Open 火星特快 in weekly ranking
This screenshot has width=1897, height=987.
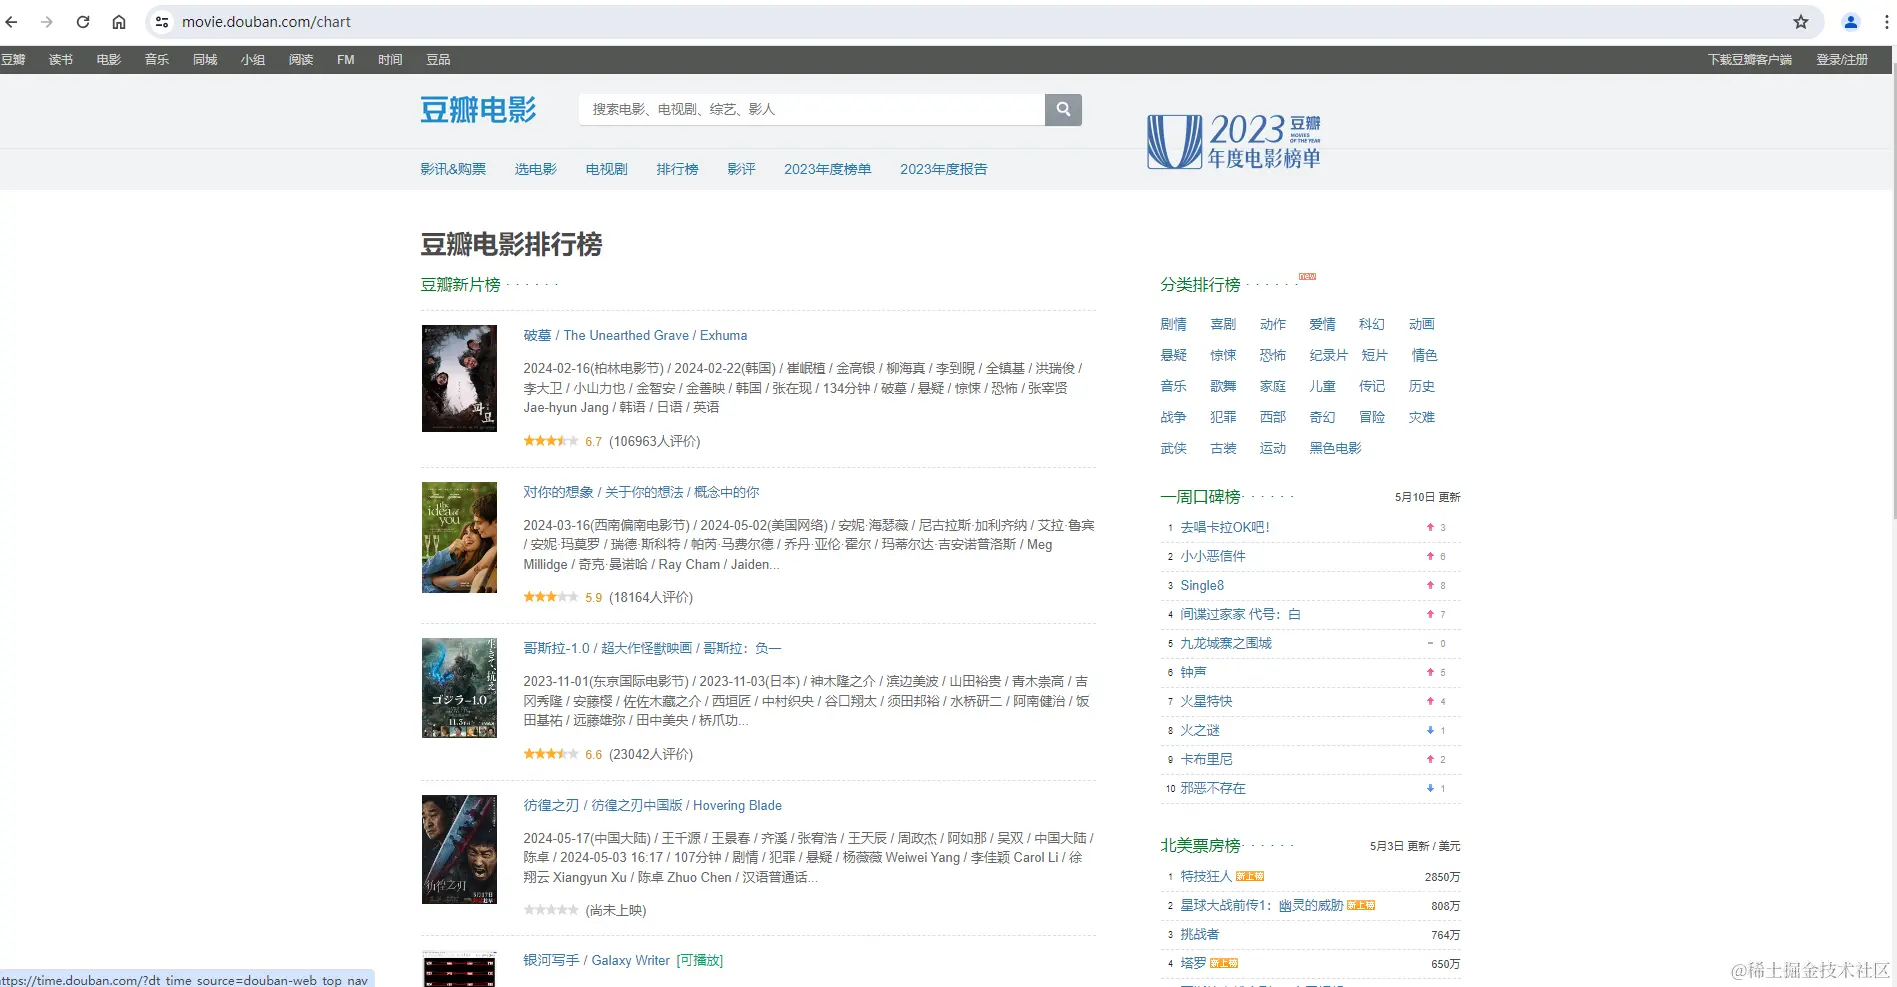click(x=1206, y=701)
